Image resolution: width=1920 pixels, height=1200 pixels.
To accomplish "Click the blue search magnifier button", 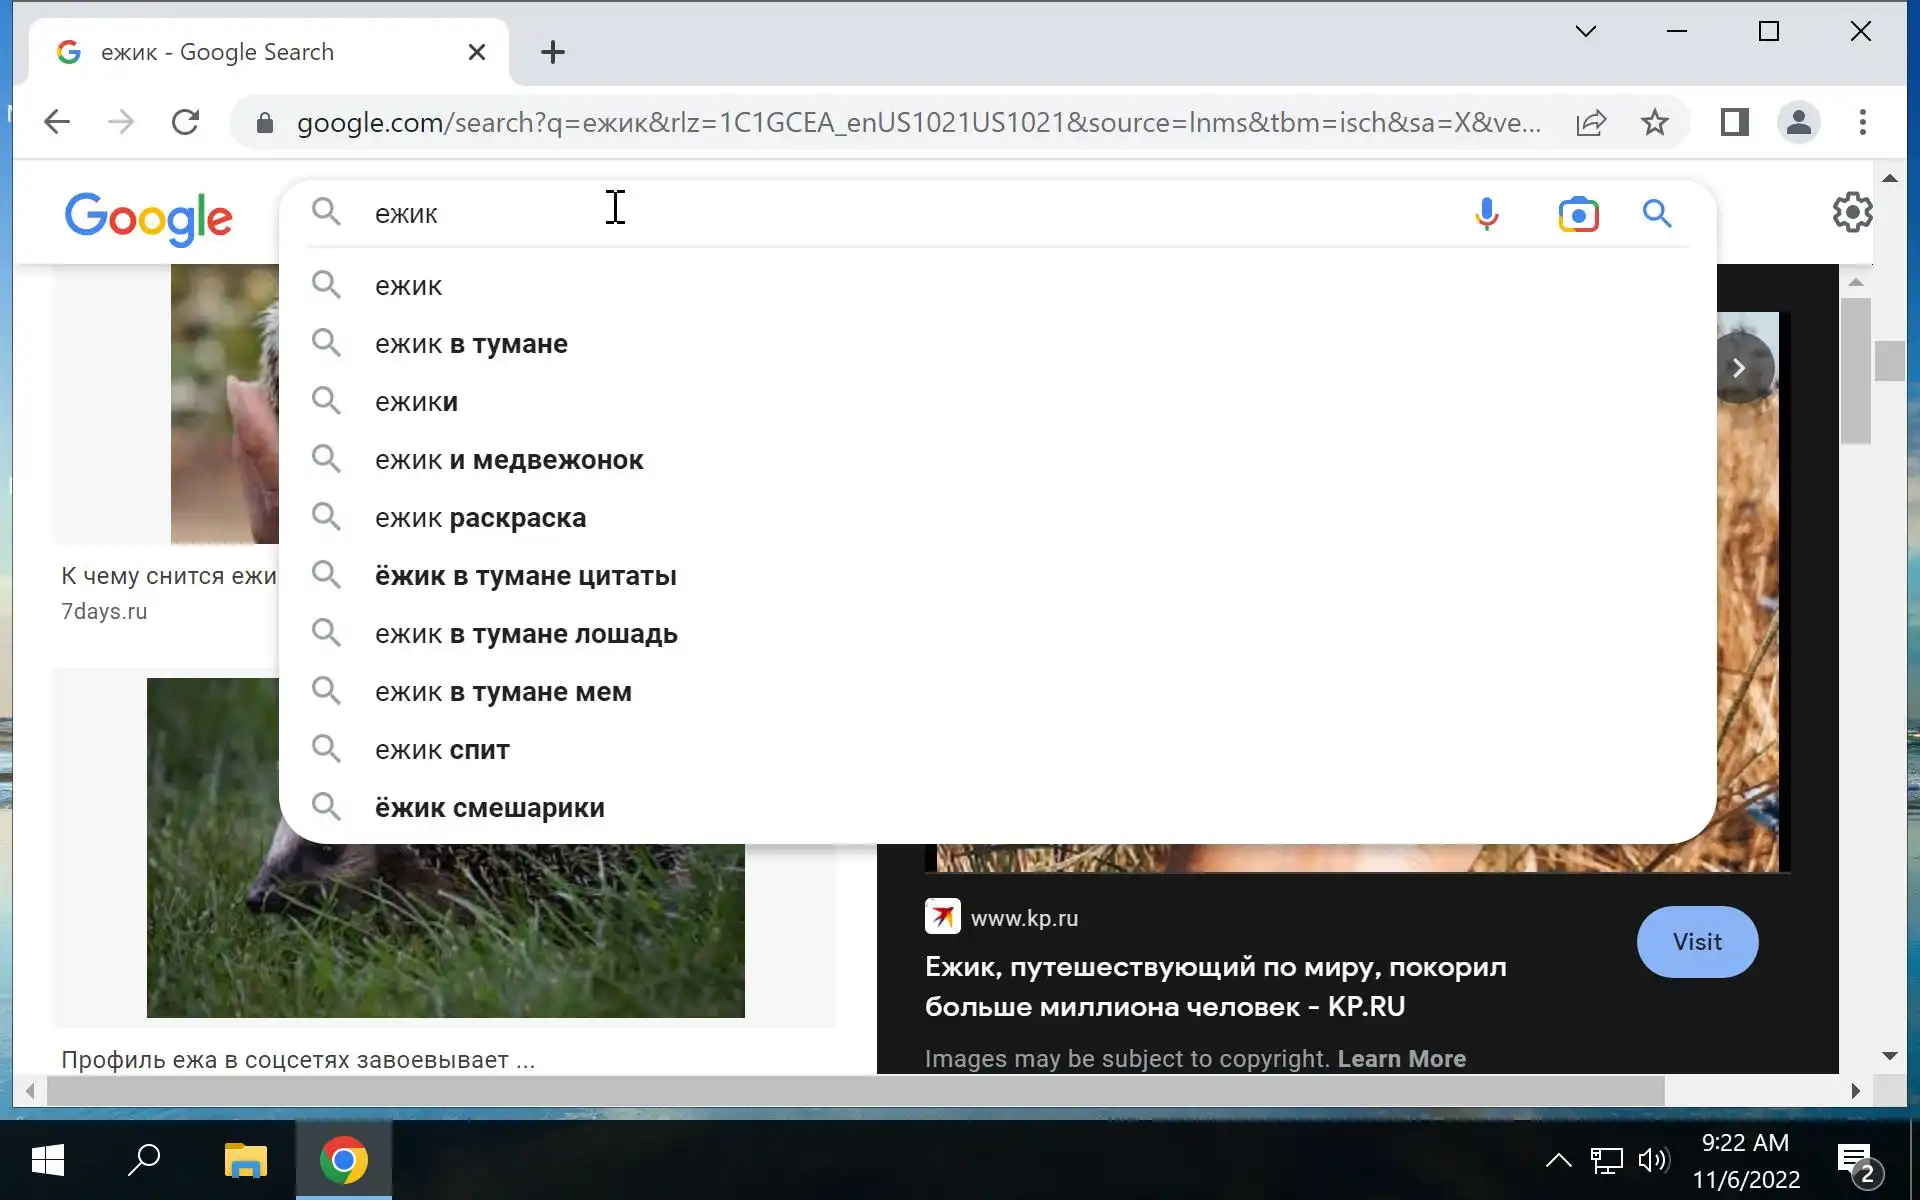I will tap(1657, 214).
